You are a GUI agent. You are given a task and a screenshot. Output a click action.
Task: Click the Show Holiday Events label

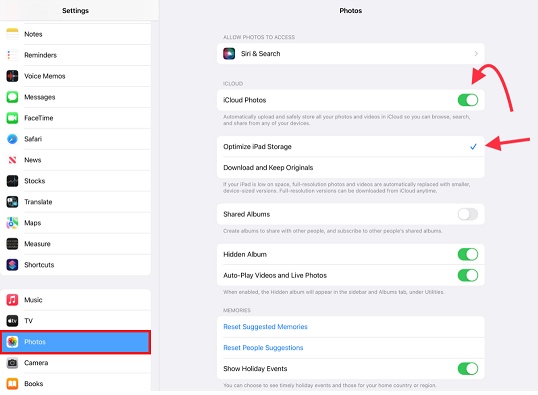(255, 369)
